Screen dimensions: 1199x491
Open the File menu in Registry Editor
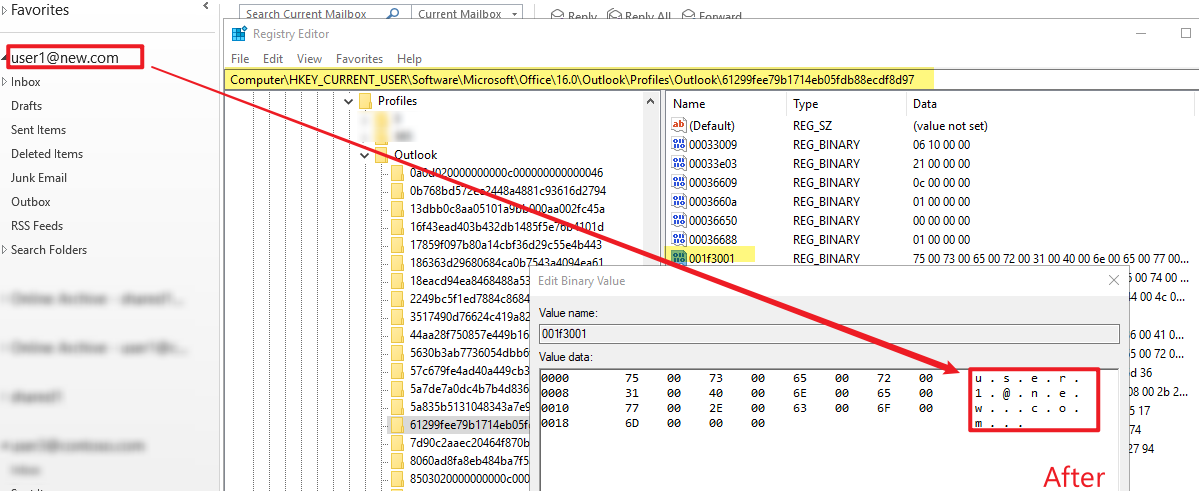click(x=239, y=59)
